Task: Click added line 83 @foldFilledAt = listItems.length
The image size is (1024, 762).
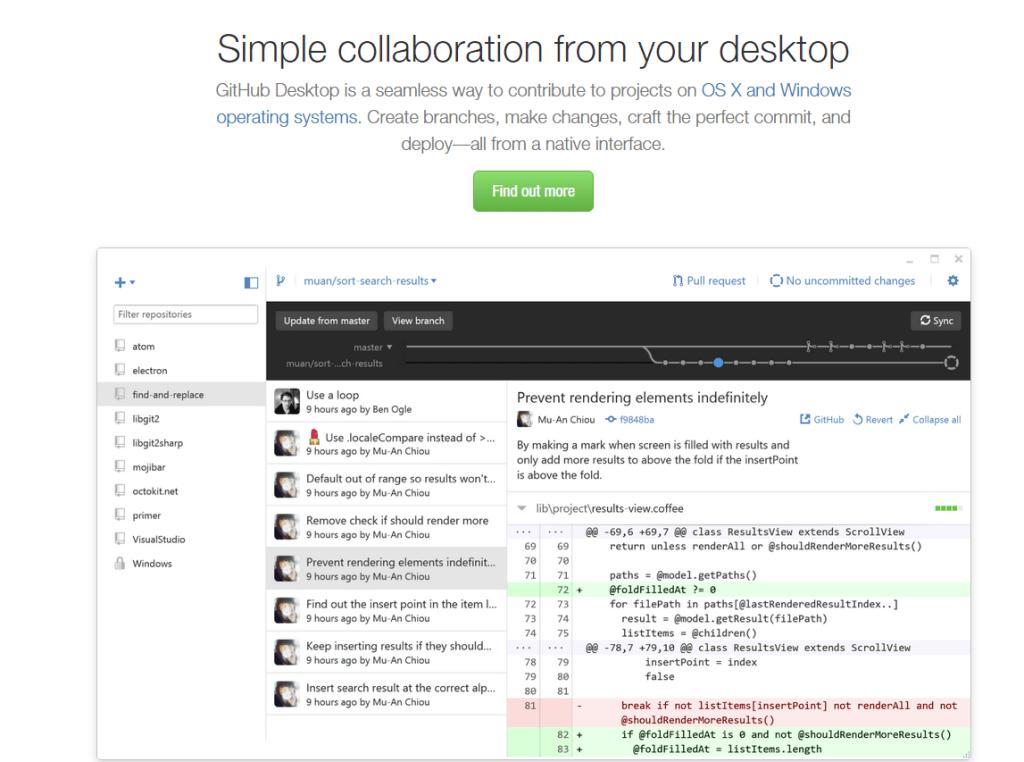Action: [x=739, y=749]
